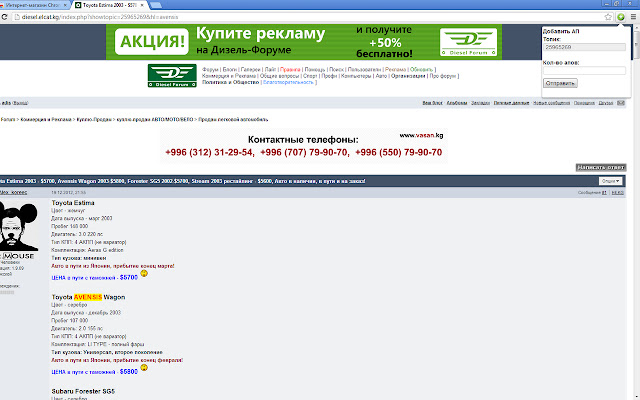Click the Diesel Forum logo

pyautogui.click(x=172, y=76)
